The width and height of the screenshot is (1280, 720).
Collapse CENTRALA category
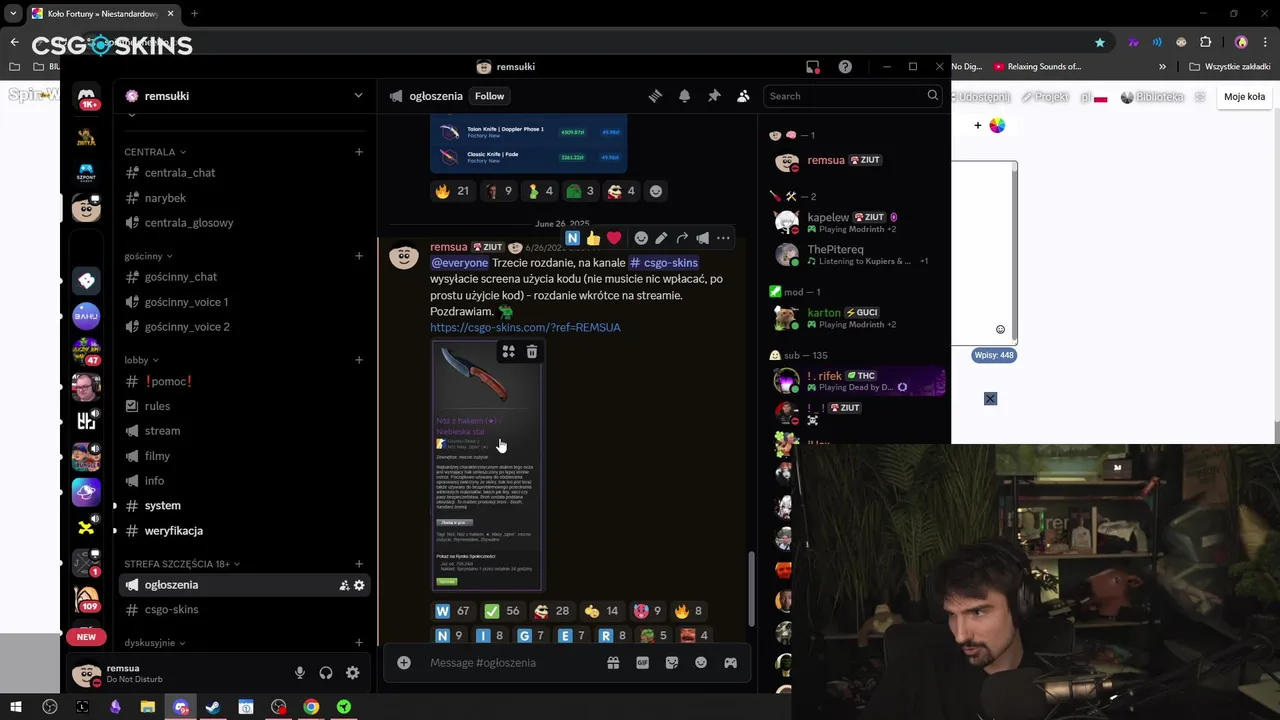point(155,152)
